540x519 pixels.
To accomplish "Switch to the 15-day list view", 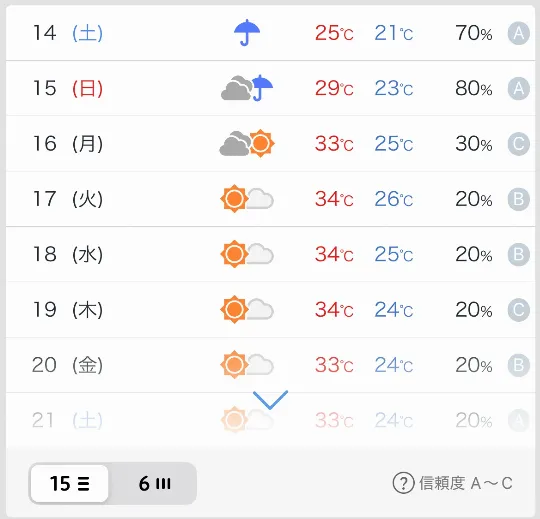I will (x=70, y=483).
